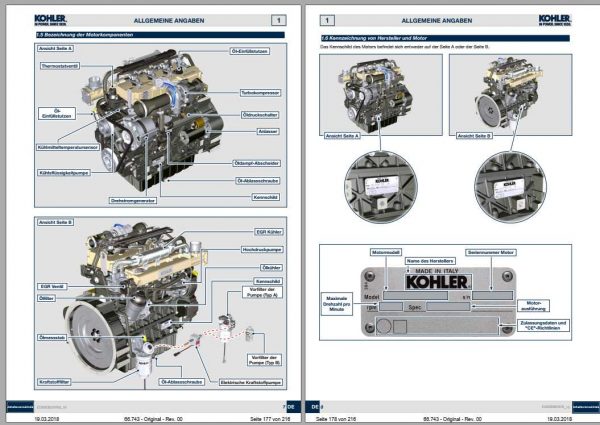
Task: Click the DE language marker on the left page footer
Action: [291, 407]
